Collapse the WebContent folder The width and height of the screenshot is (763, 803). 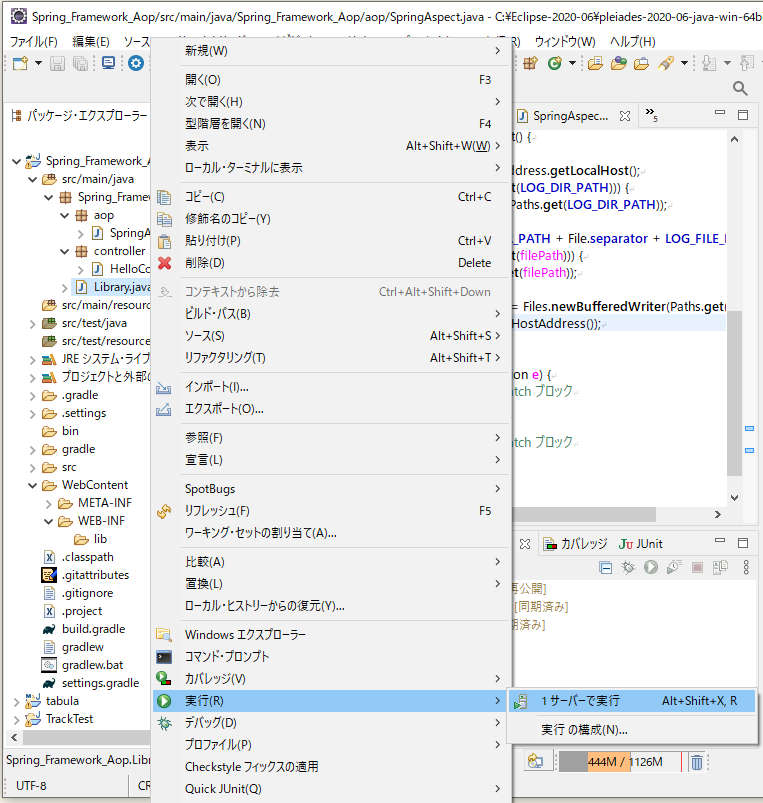[x=32, y=485]
